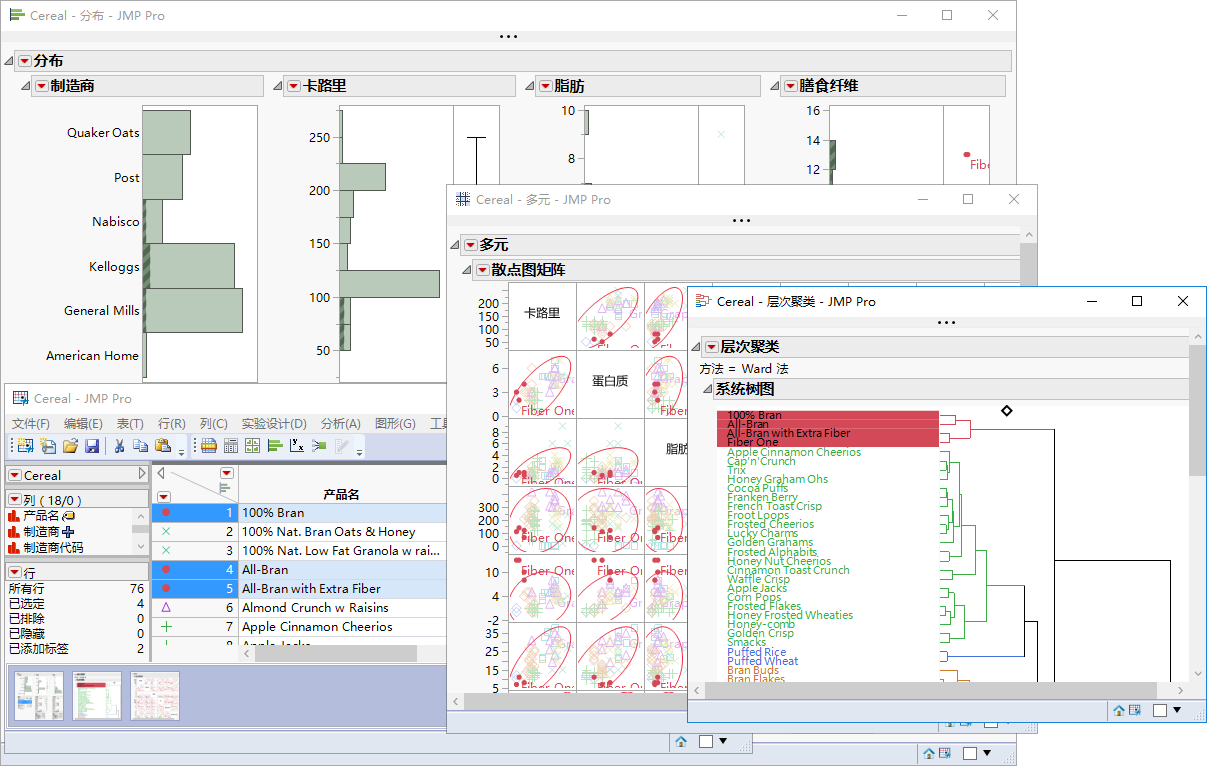Click the Fit Y by X toolbar icon

point(297,446)
